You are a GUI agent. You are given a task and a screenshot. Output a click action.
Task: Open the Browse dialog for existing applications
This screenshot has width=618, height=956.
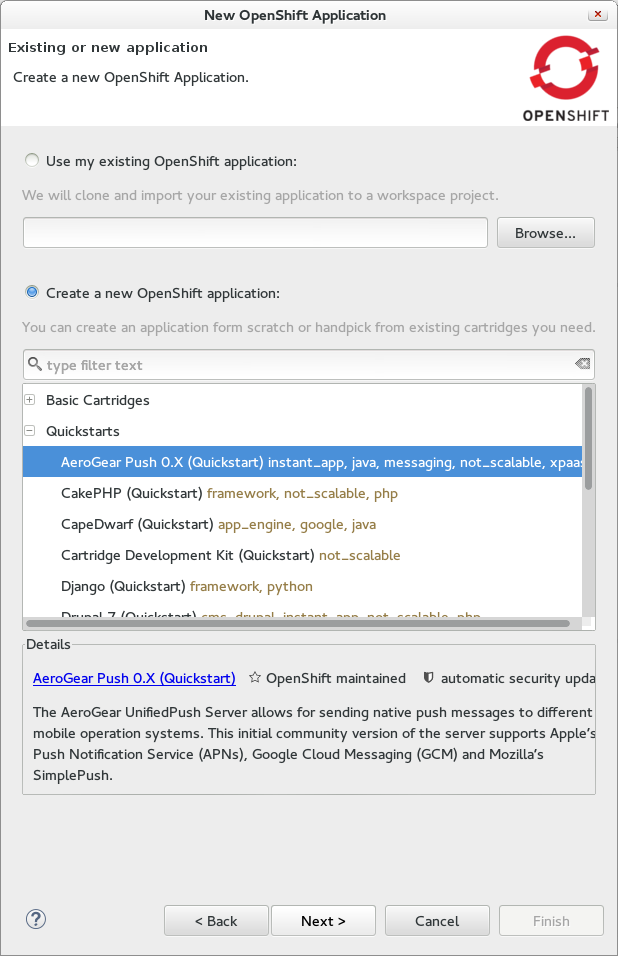(x=545, y=232)
